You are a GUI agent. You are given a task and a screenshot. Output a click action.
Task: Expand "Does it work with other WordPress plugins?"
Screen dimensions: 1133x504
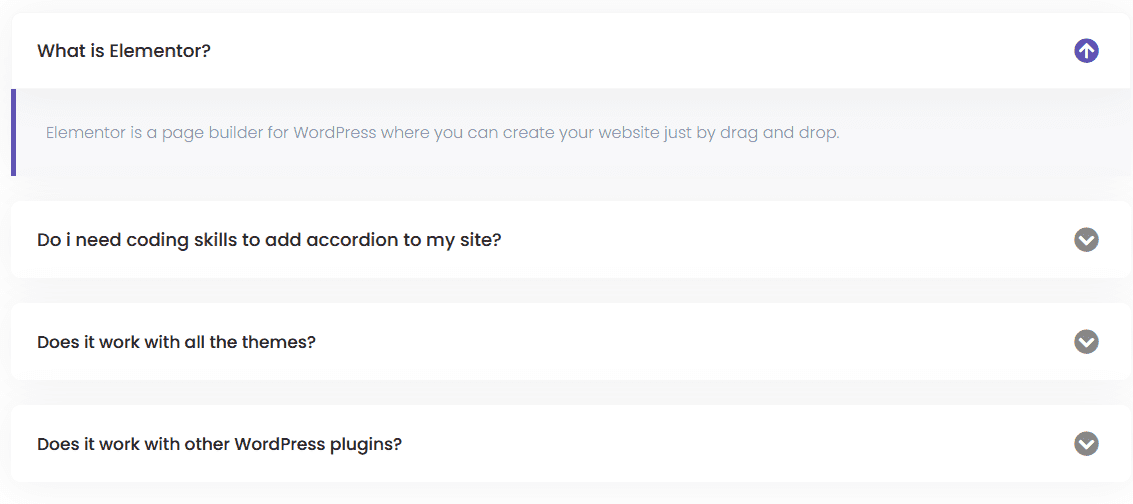(219, 443)
